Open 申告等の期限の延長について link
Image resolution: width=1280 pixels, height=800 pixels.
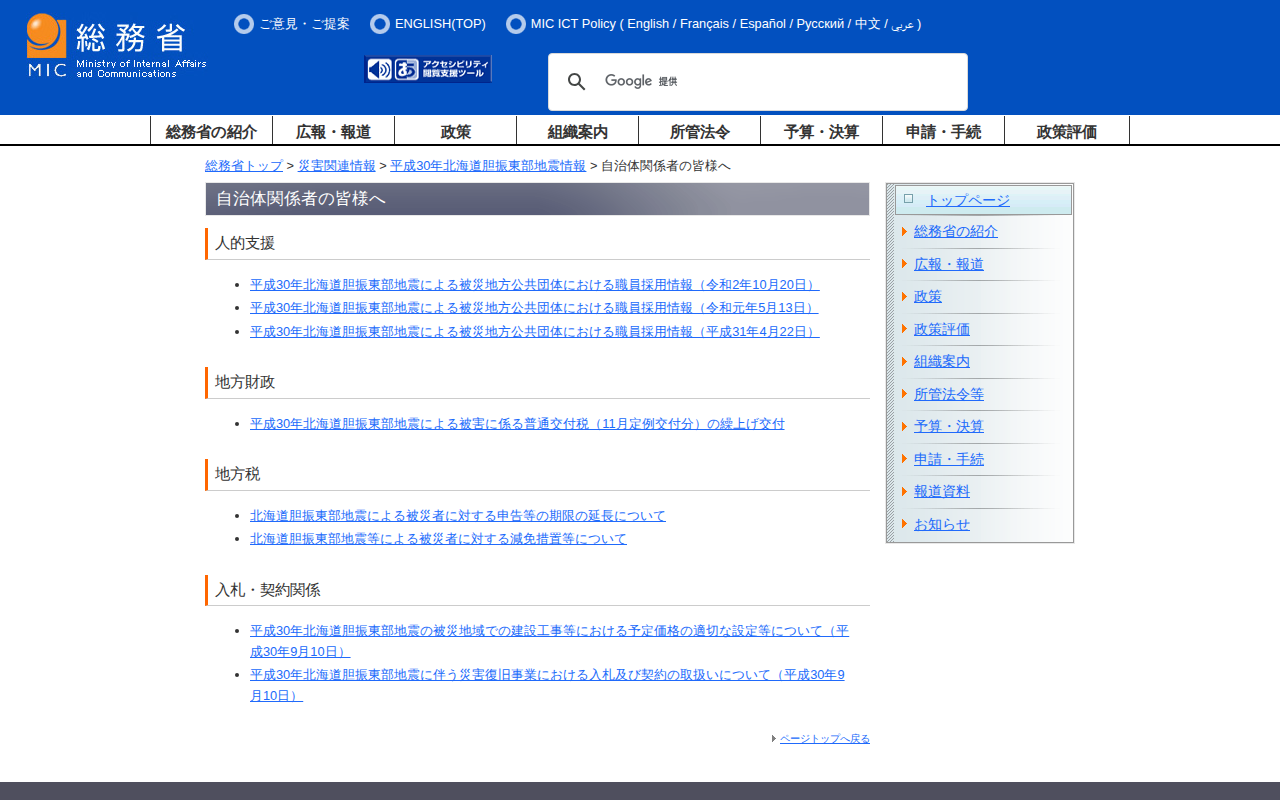point(457,516)
